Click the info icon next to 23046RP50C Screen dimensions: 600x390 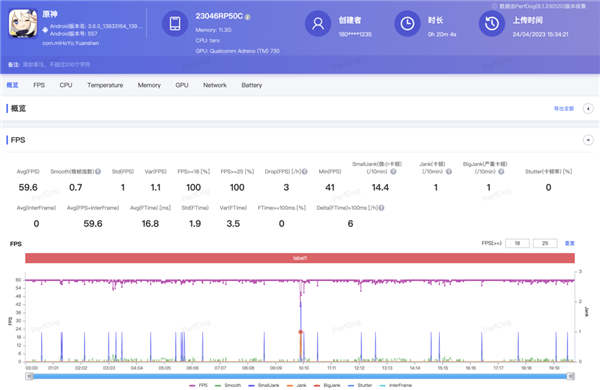248,17
